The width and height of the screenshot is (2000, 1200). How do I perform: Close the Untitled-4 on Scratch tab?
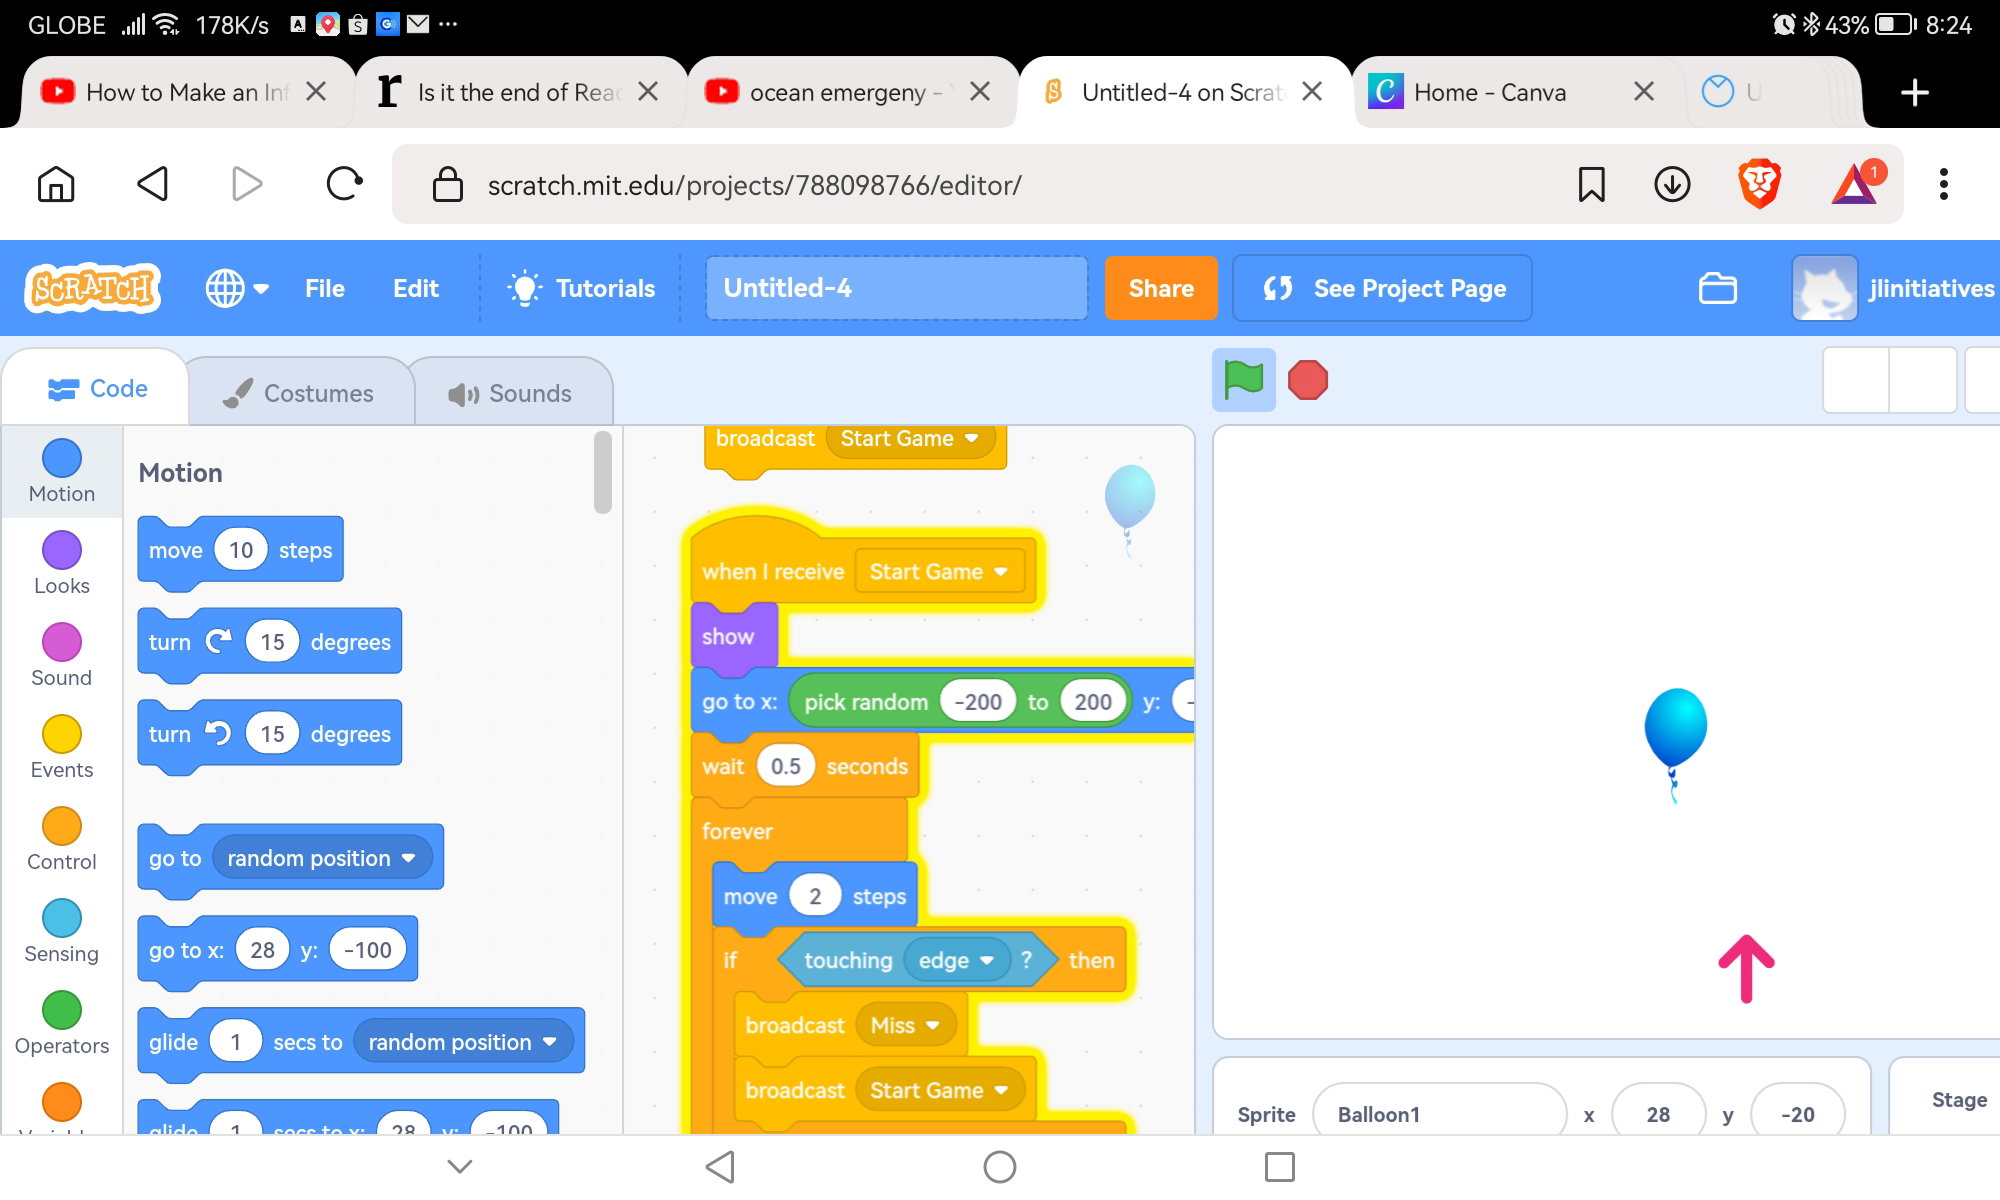[x=1312, y=92]
